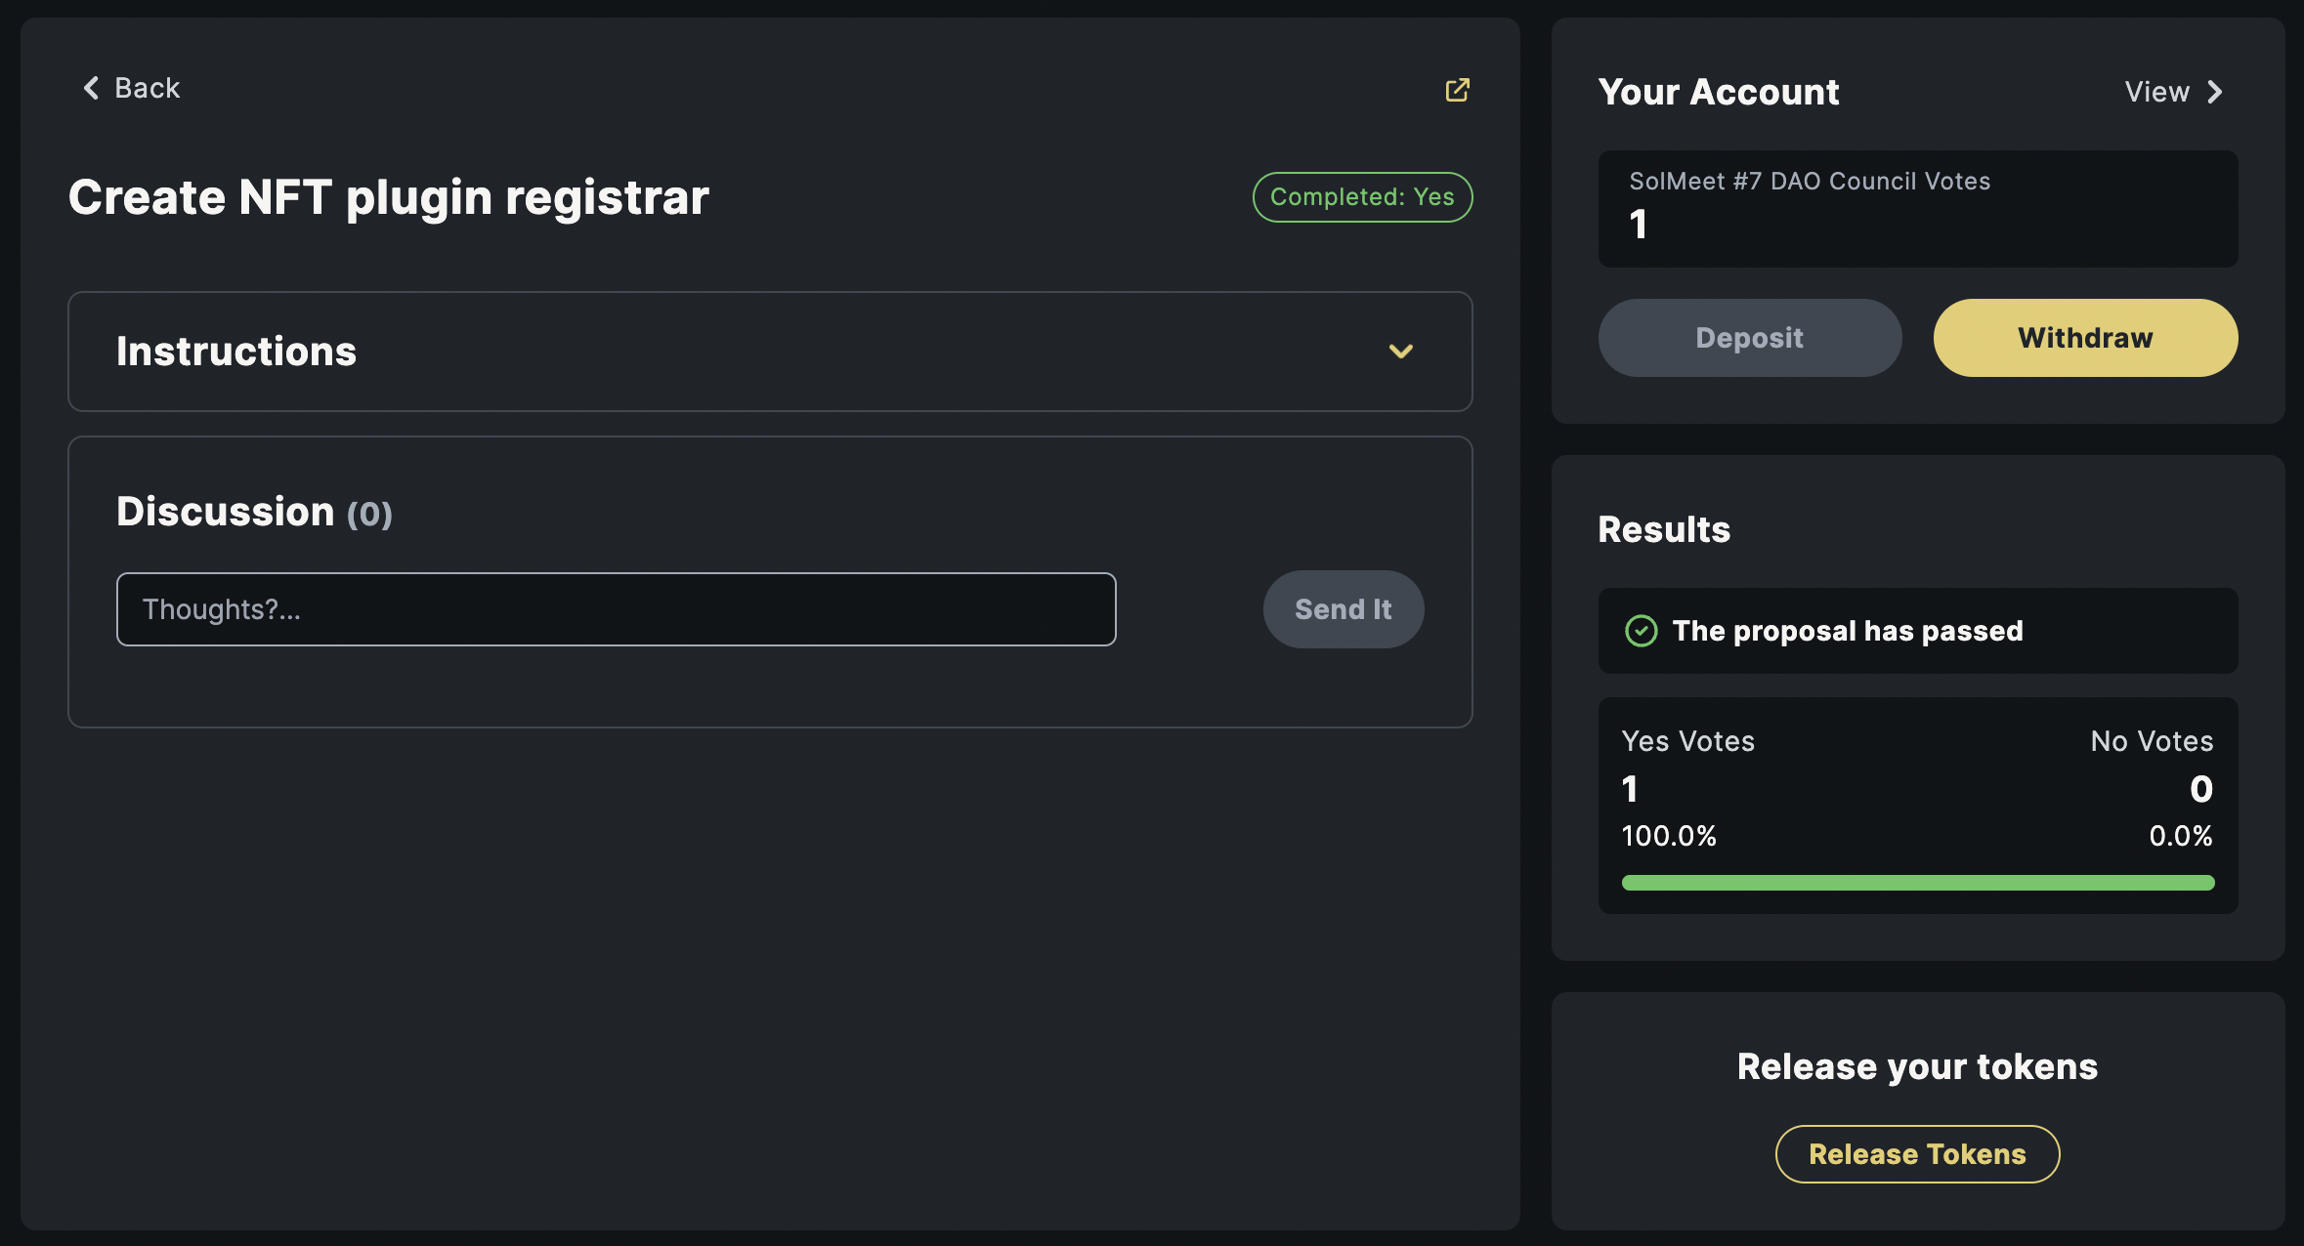2304x1246 pixels.
Task: Click the Create NFT plugin registrar title
Action: [388, 197]
